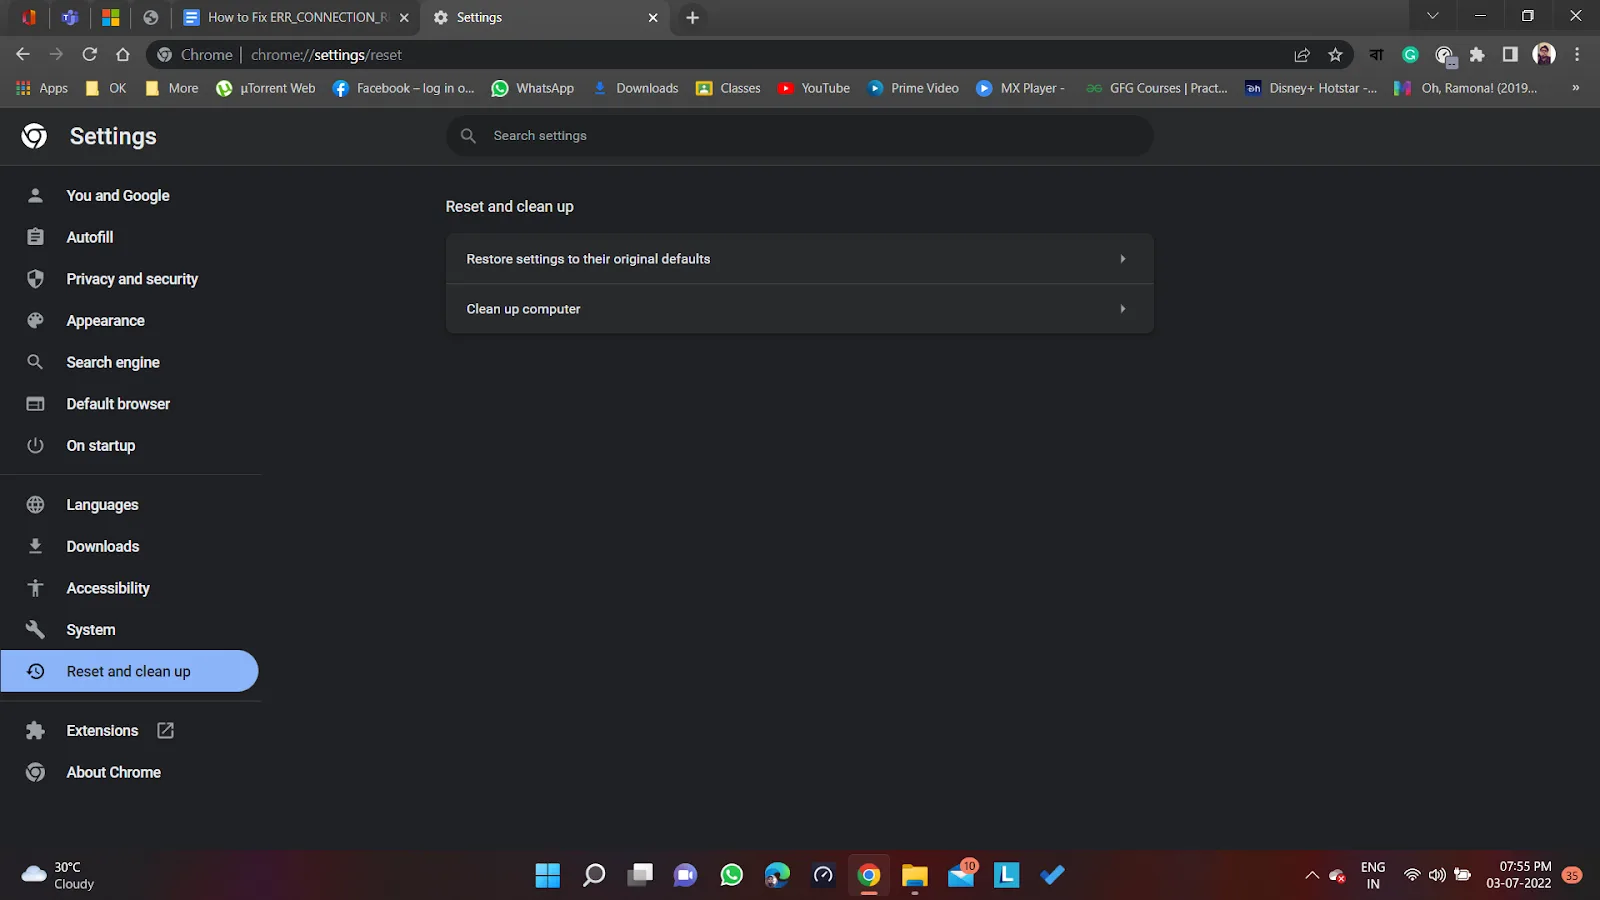
Task: Show more bookmarks overflow chevron
Action: click(1576, 88)
